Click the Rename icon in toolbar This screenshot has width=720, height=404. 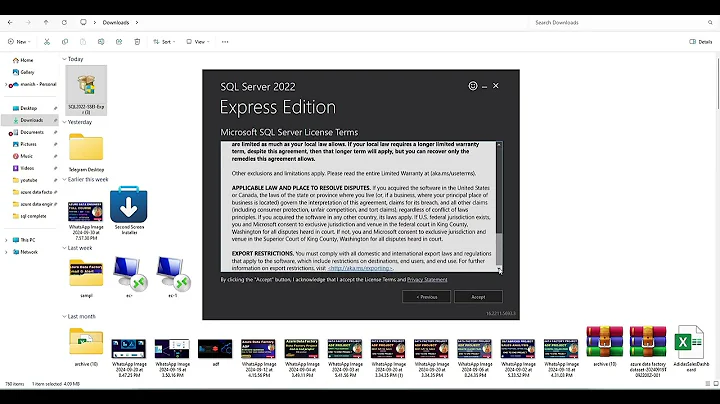[101, 42]
